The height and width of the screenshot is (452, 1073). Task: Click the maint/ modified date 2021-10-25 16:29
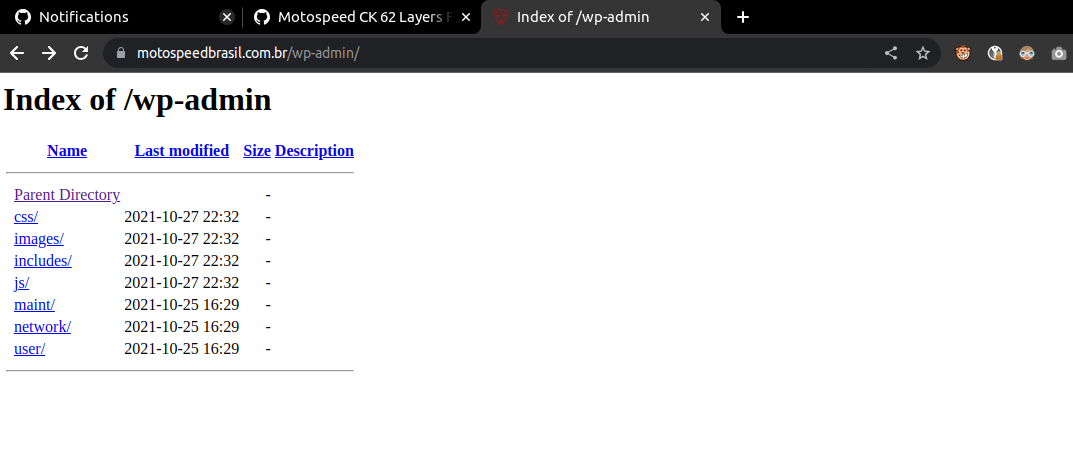pyautogui.click(x=181, y=304)
